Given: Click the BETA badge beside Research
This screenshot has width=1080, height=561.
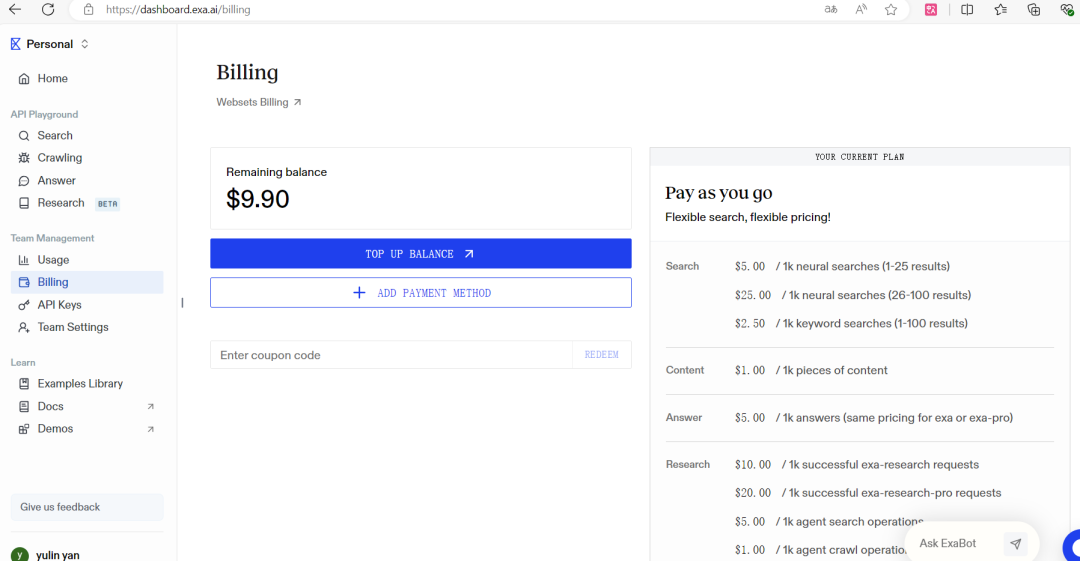Looking at the screenshot, I should [107, 204].
